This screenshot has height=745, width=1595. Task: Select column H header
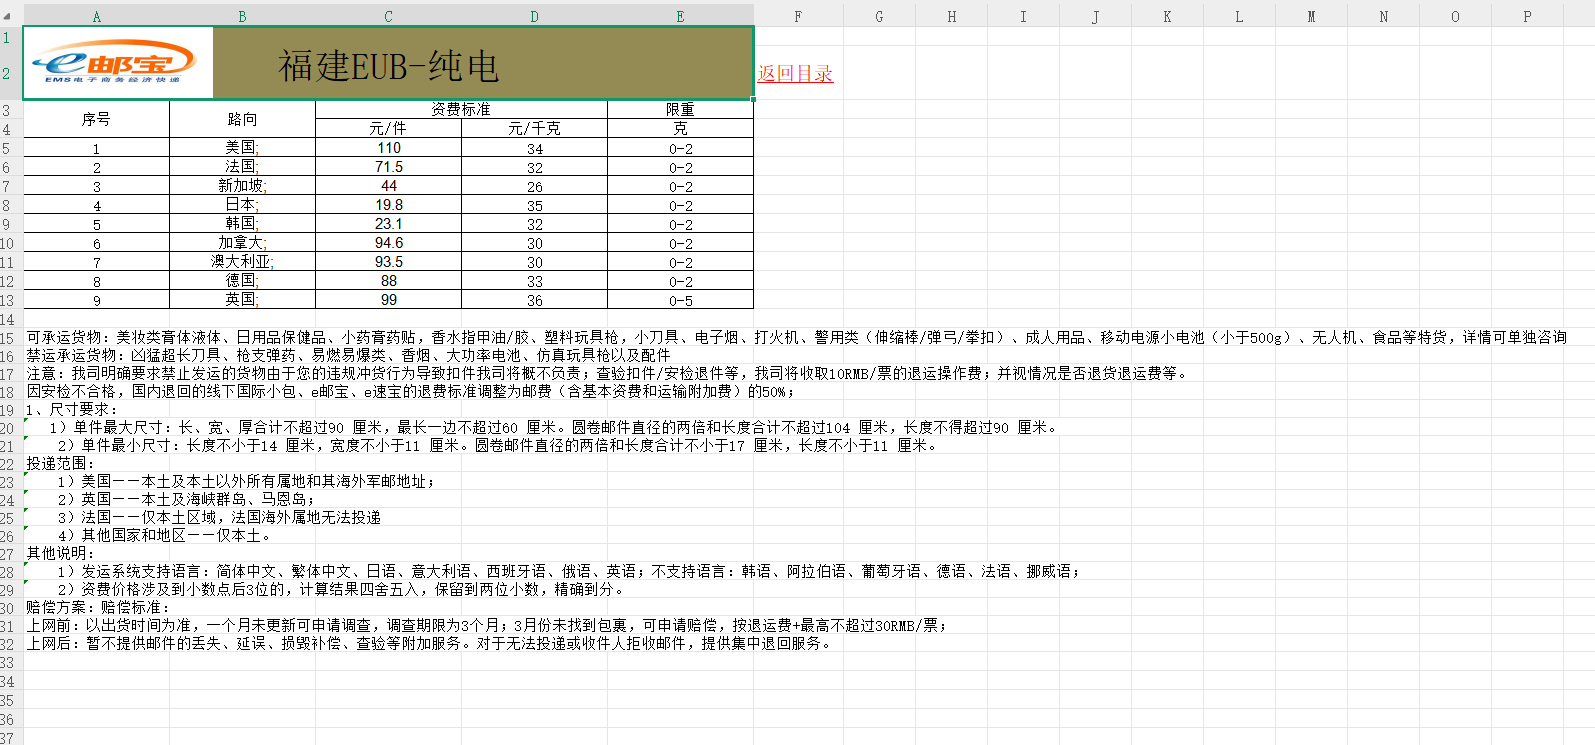pyautogui.click(x=951, y=16)
